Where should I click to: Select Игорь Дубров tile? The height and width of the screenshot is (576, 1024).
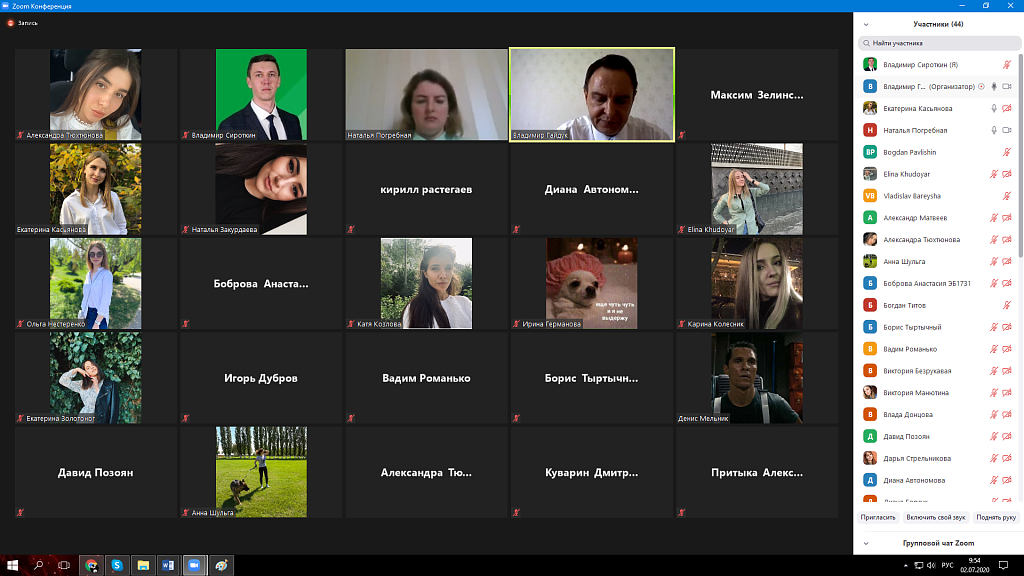261,377
